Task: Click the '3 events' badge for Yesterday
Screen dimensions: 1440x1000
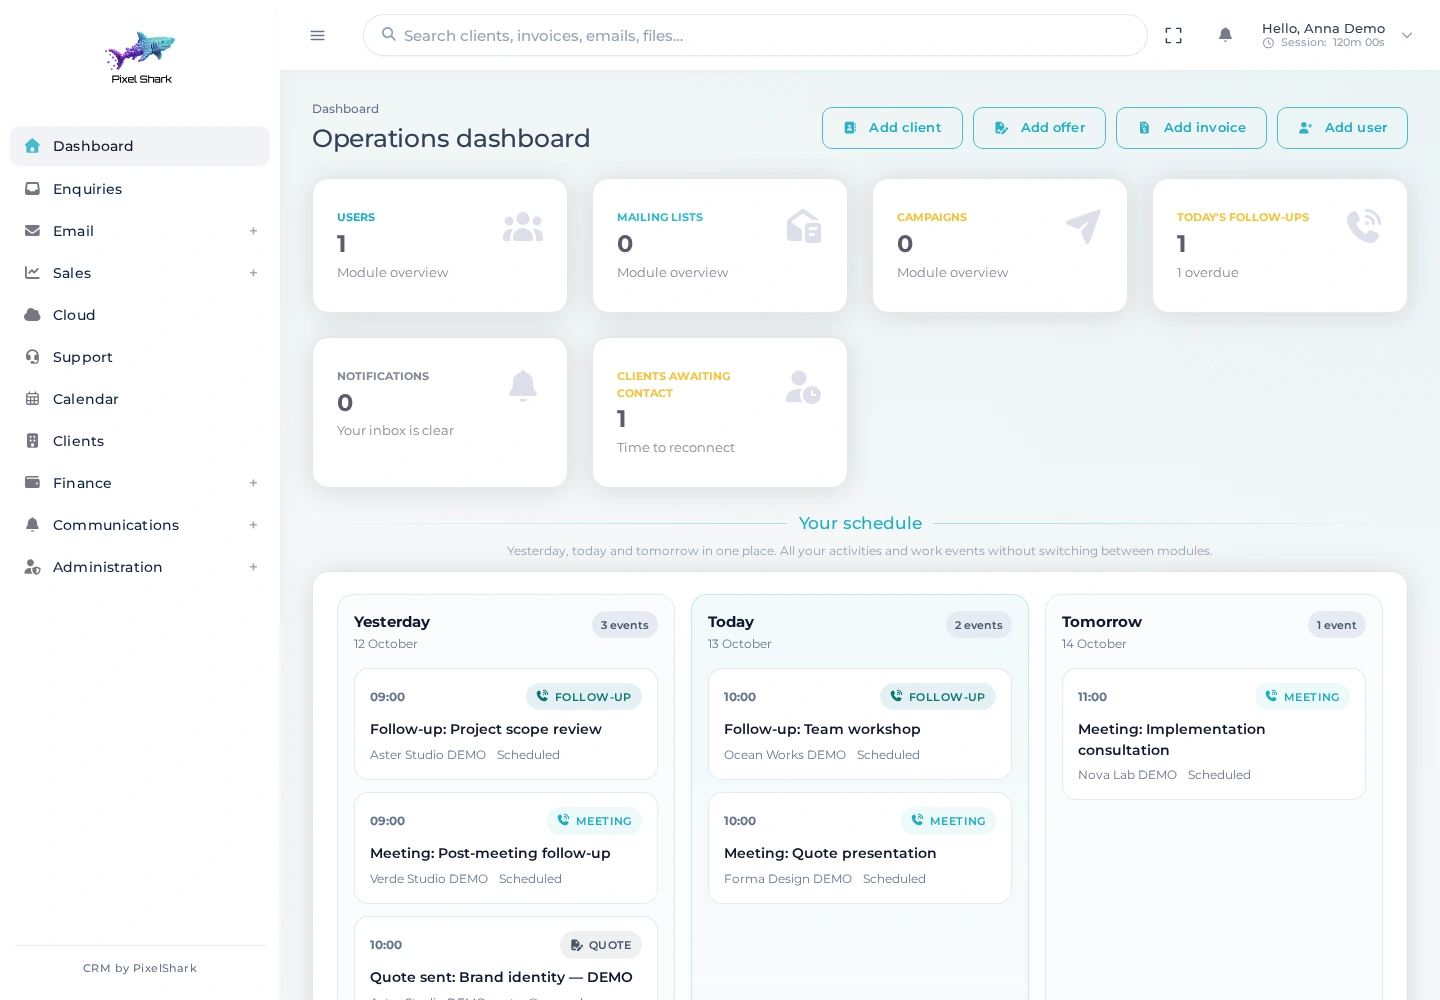Action: [625, 625]
